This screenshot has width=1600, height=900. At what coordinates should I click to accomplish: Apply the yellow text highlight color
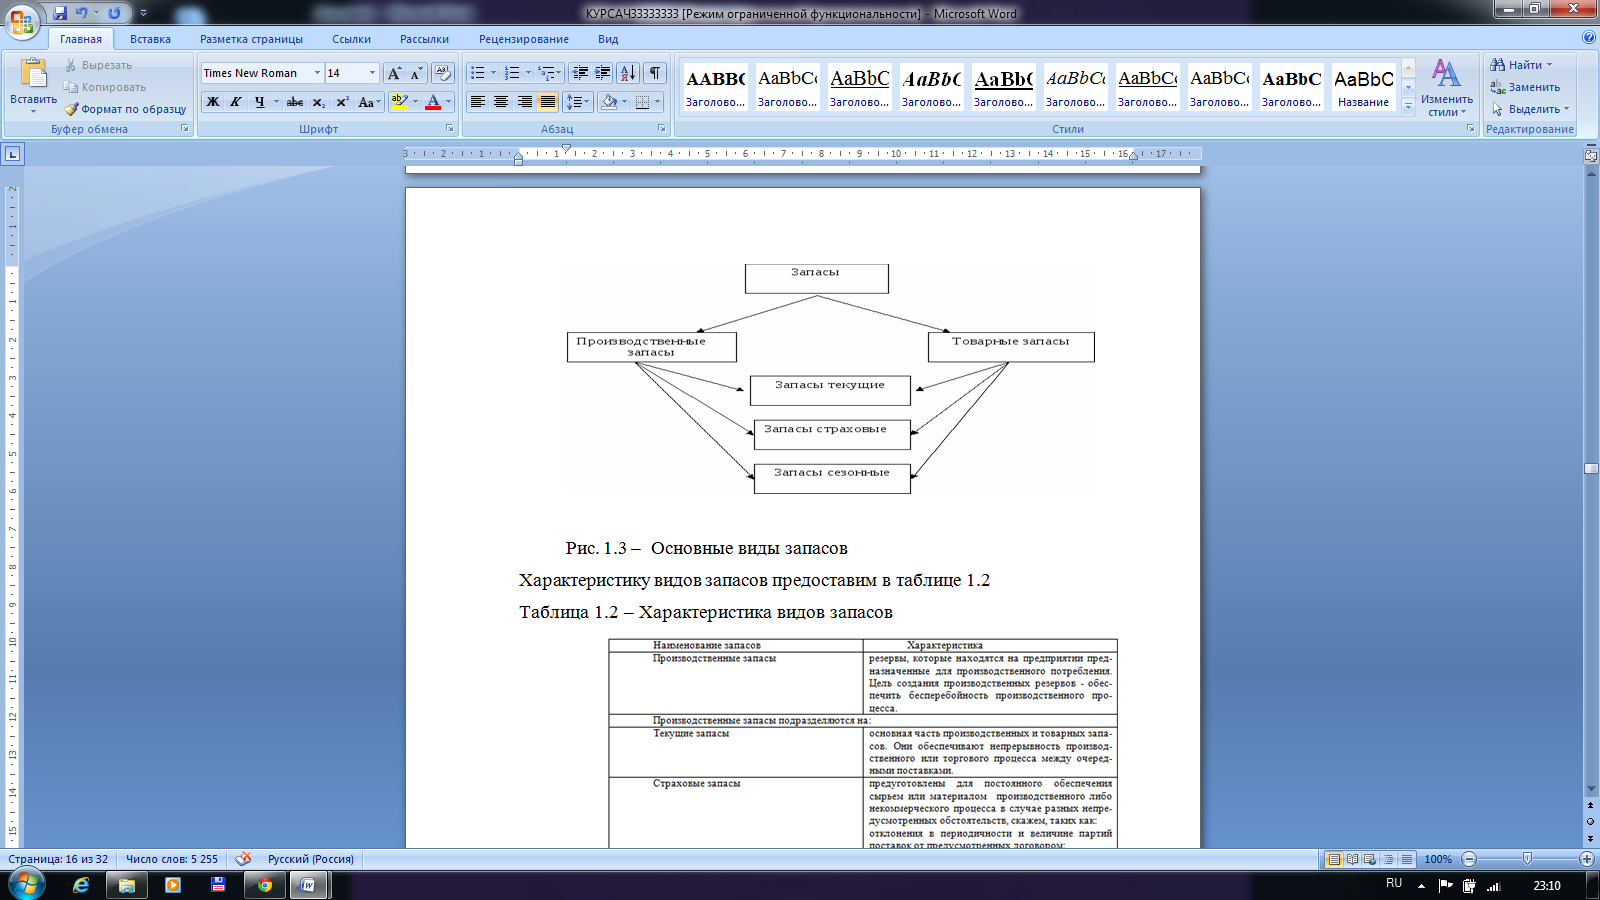[399, 102]
